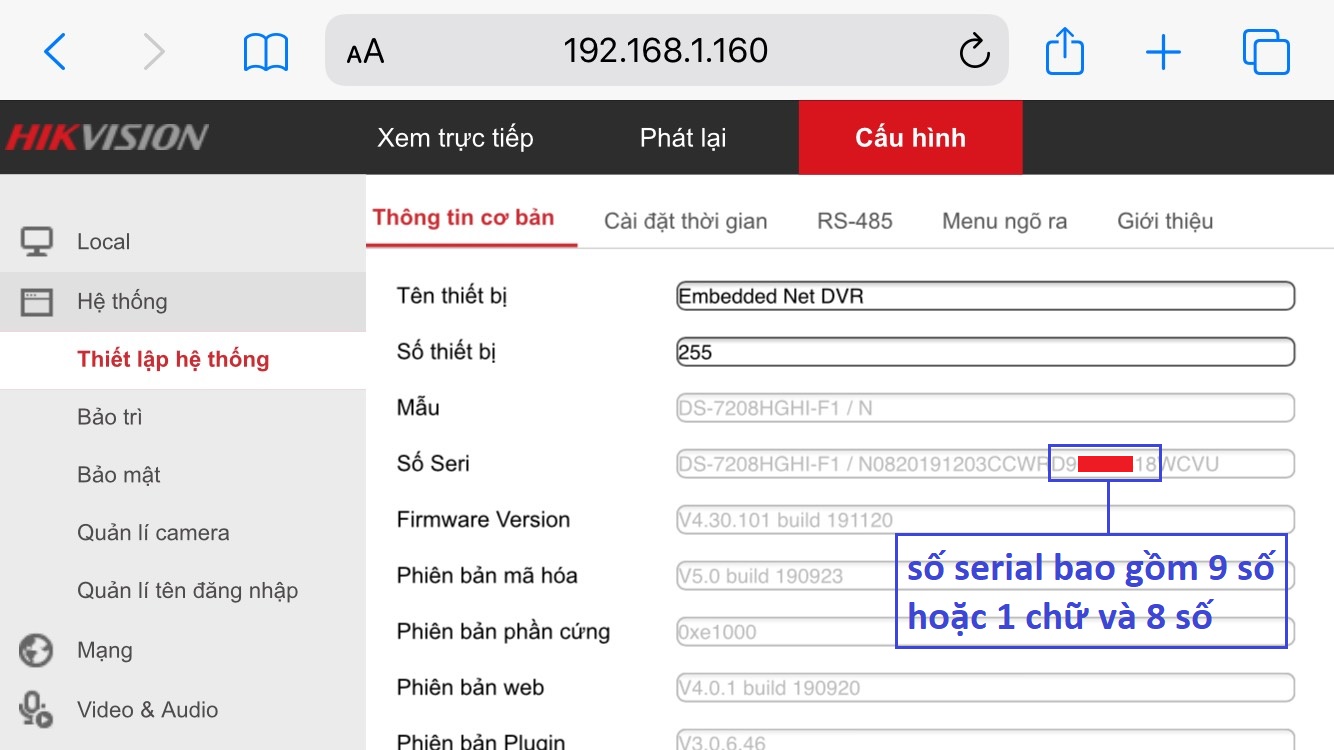Switch to Menu ngõ ra tab
The height and width of the screenshot is (750, 1334).
coord(1004,221)
